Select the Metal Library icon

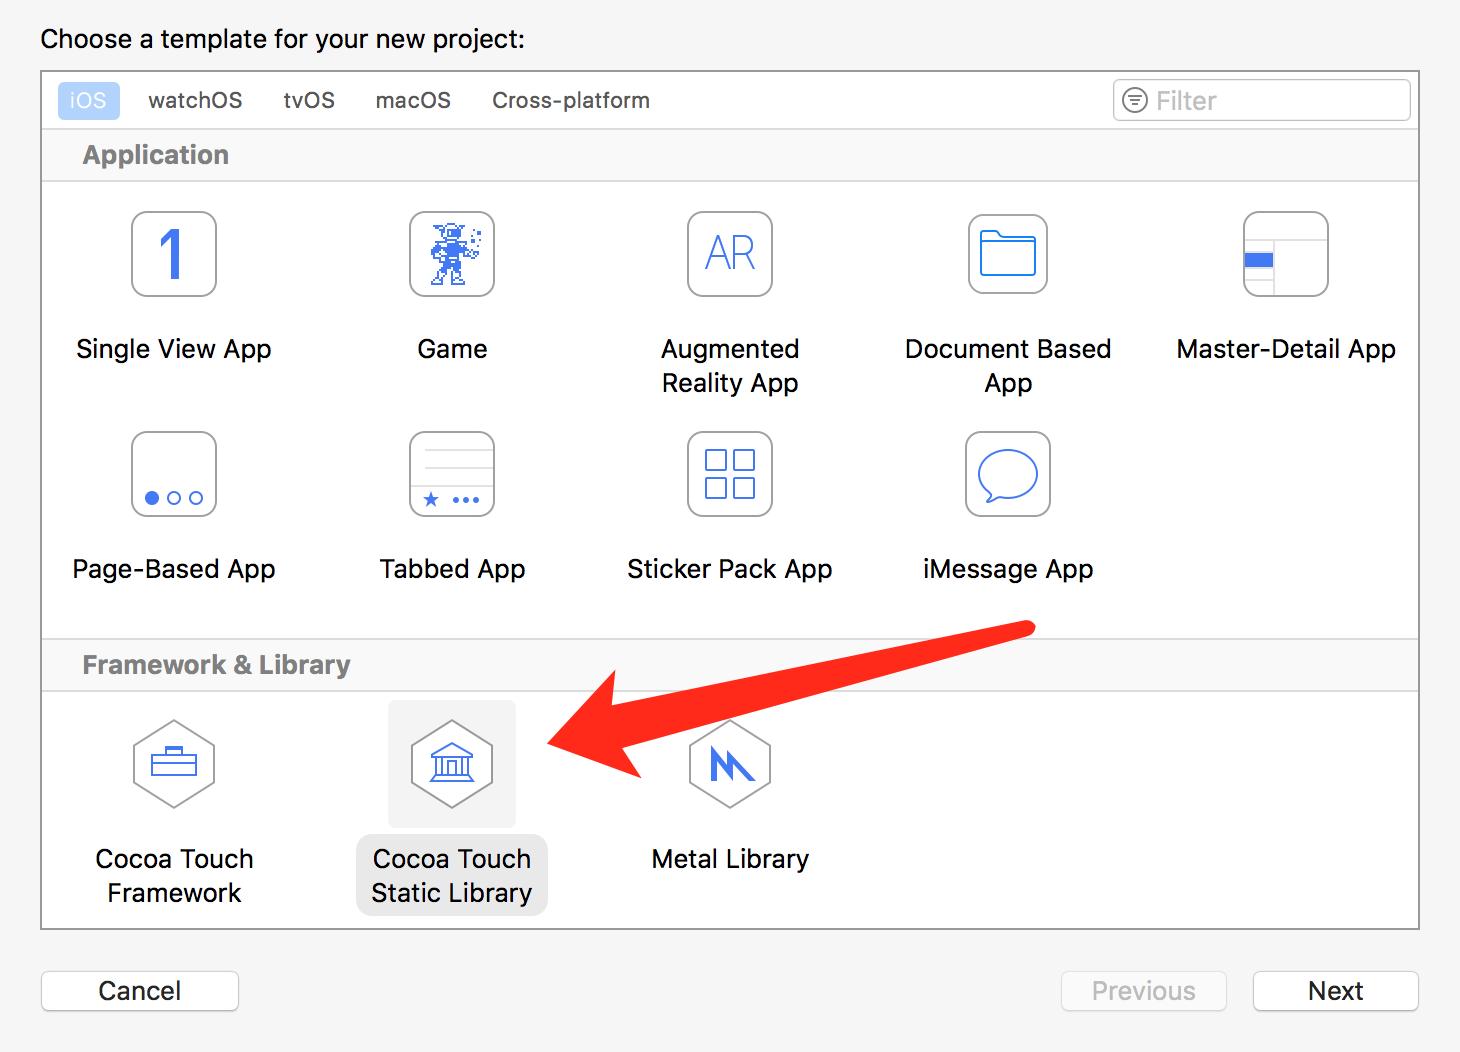tap(730, 764)
